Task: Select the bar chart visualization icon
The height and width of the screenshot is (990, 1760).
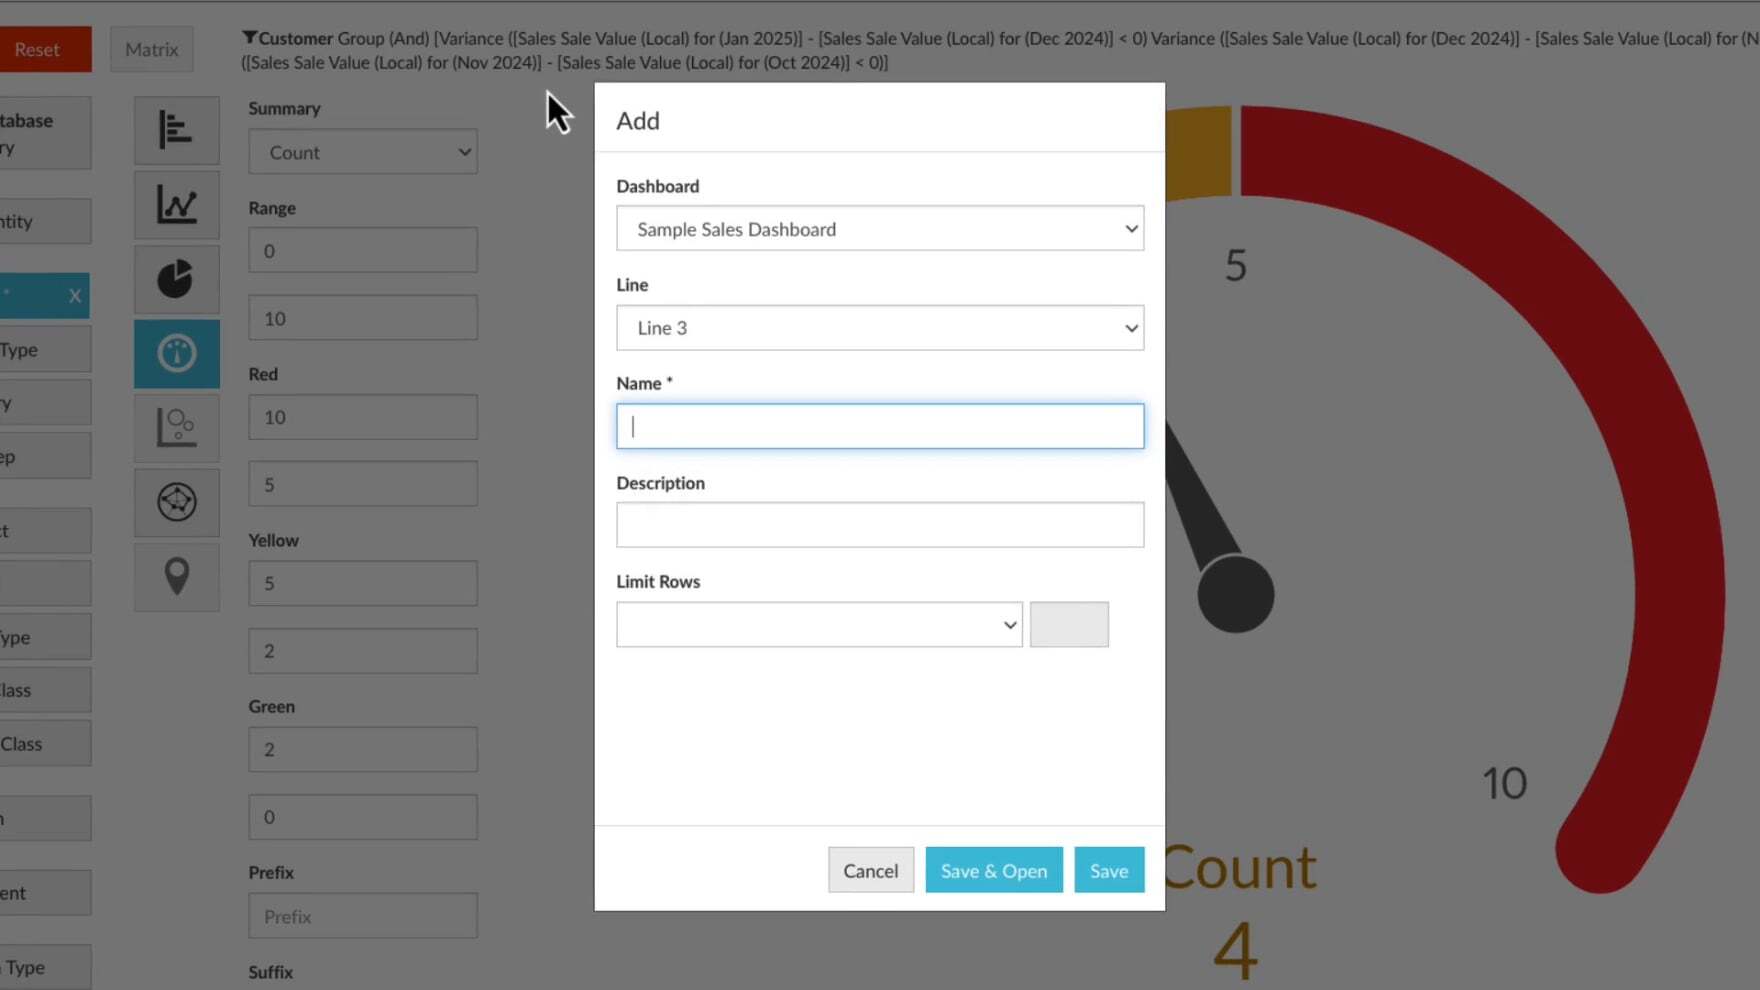Action: point(177,130)
